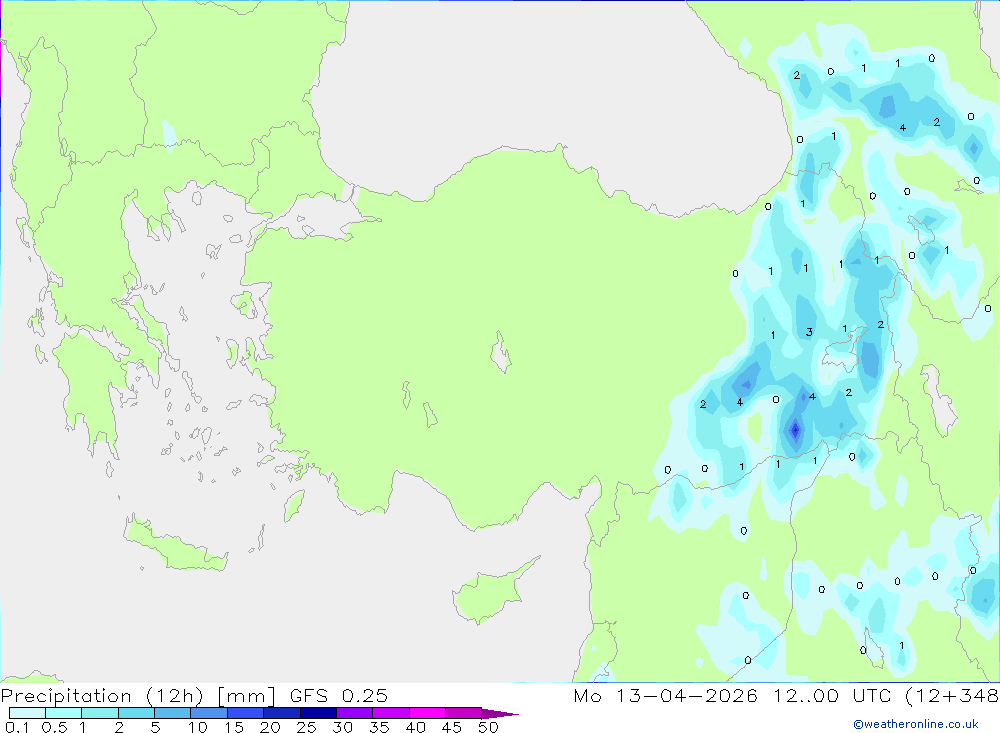This screenshot has width=1000, height=733.
Task: Click the 0.5–1 mm legend color swatch
Action: pos(64,713)
